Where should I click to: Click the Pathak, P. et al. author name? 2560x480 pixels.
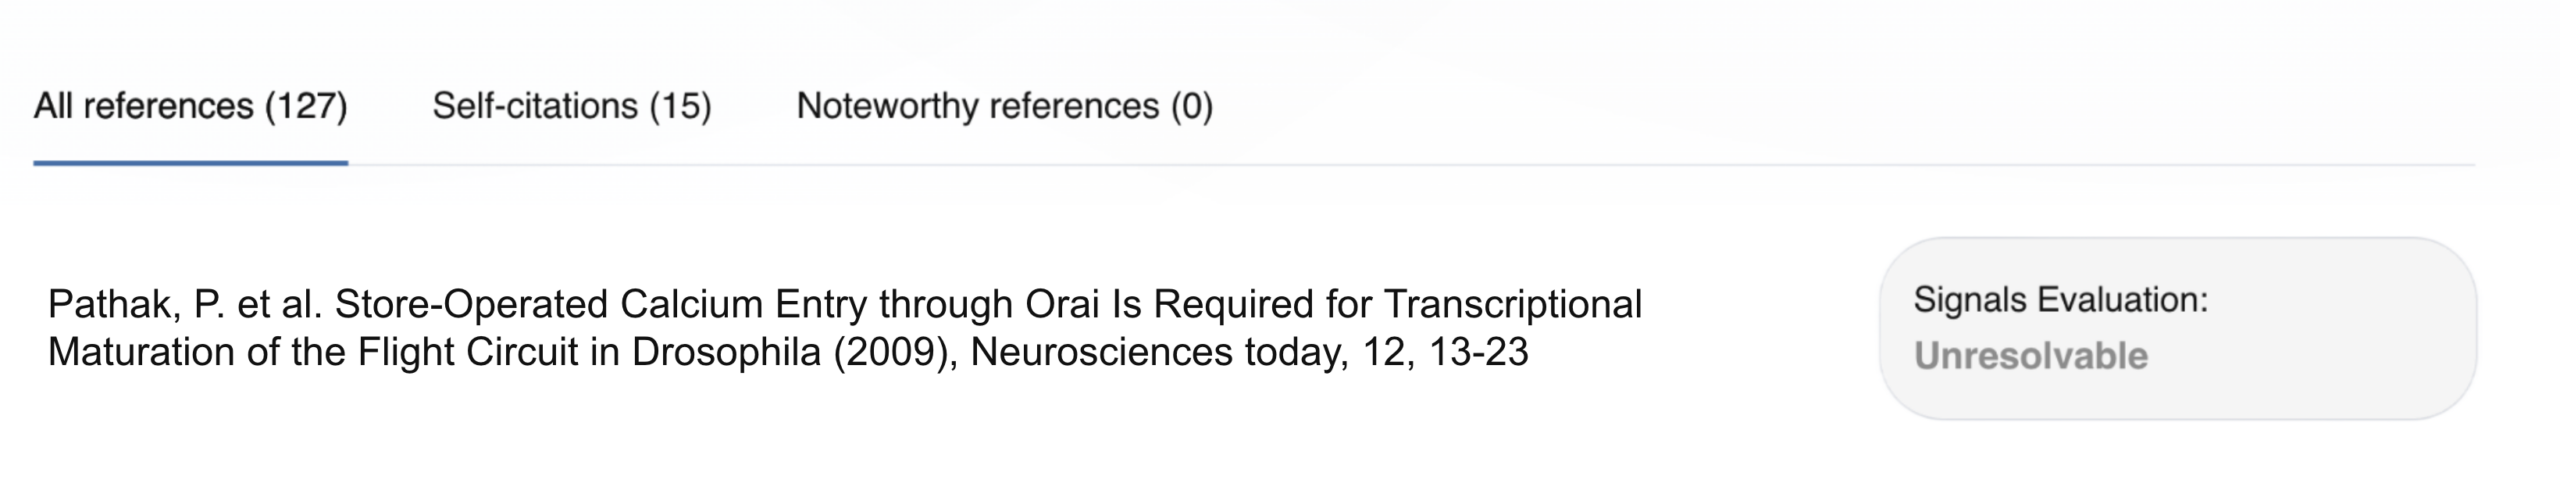click(184, 304)
